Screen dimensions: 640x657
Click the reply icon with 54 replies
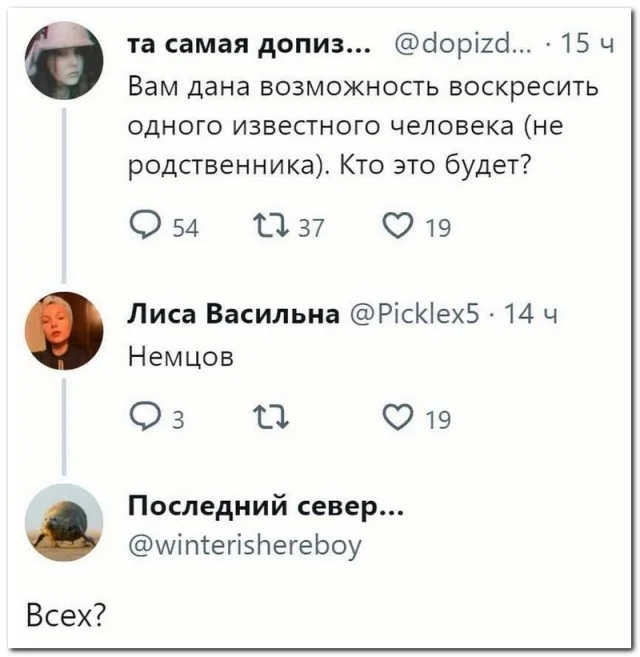tap(147, 229)
